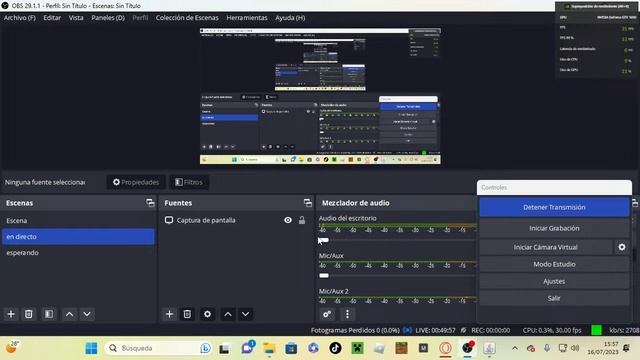Start the virtual camera
The image size is (640, 360).
546,247
